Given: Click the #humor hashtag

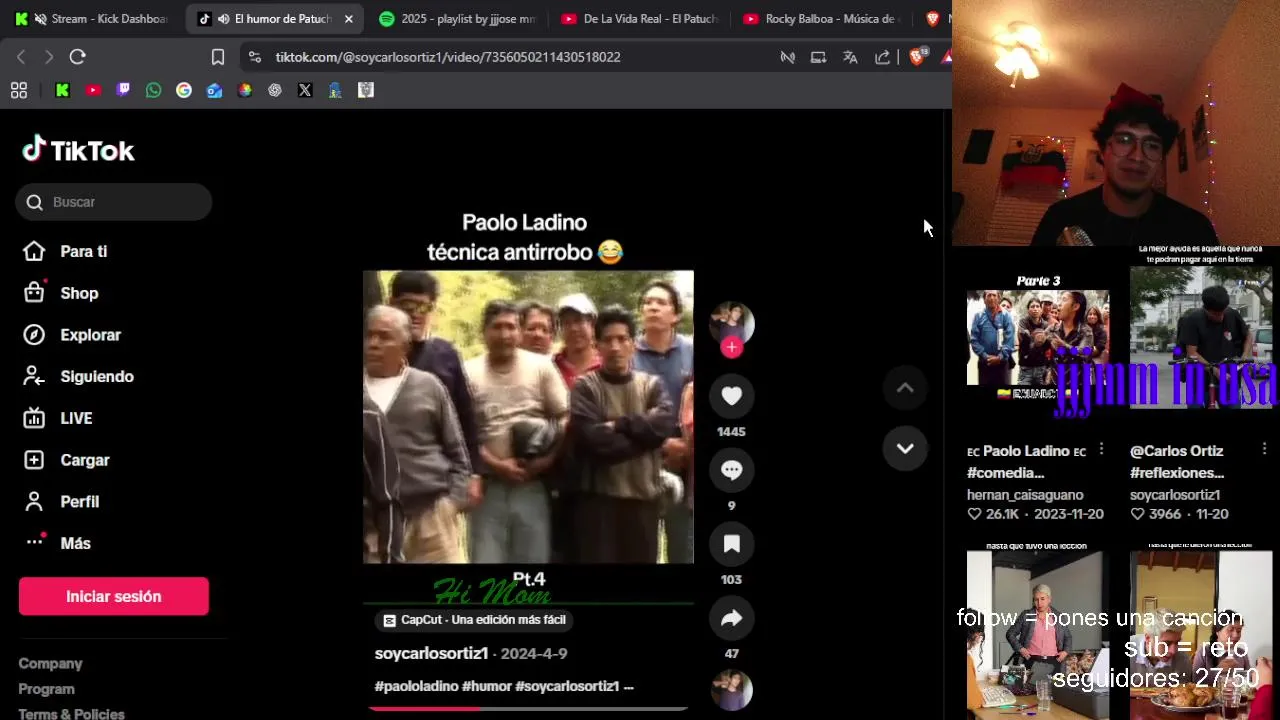Looking at the screenshot, I should (487, 686).
